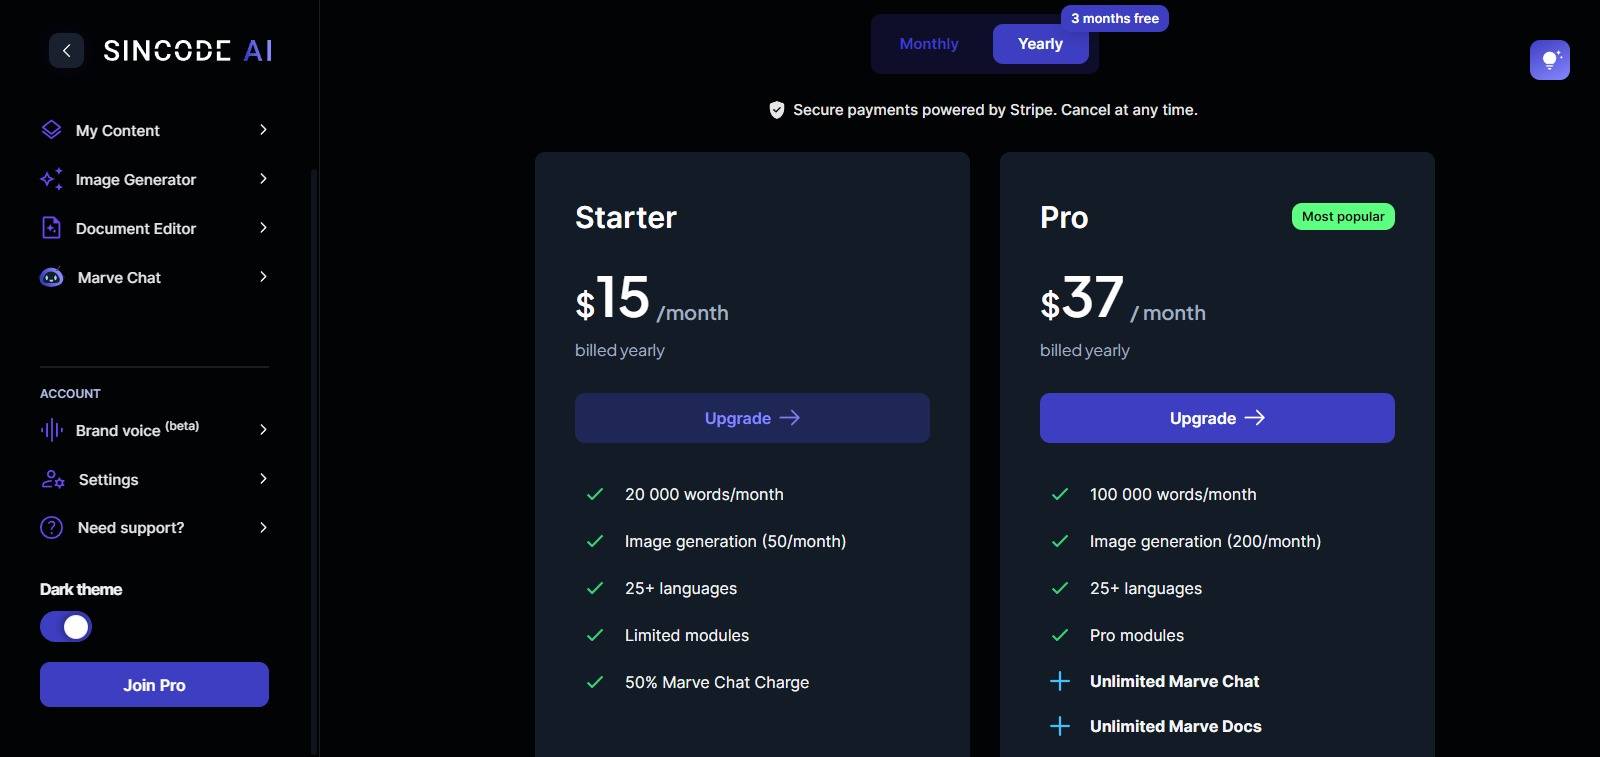This screenshot has height=757, width=1600.
Task: Click the 50% Marve Chat Charge text
Action: point(717,682)
